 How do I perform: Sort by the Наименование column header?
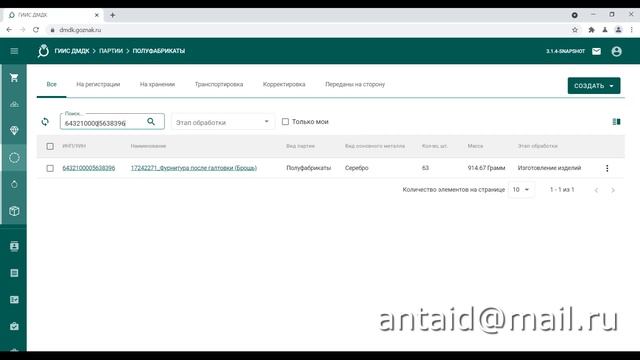coord(148,146)
